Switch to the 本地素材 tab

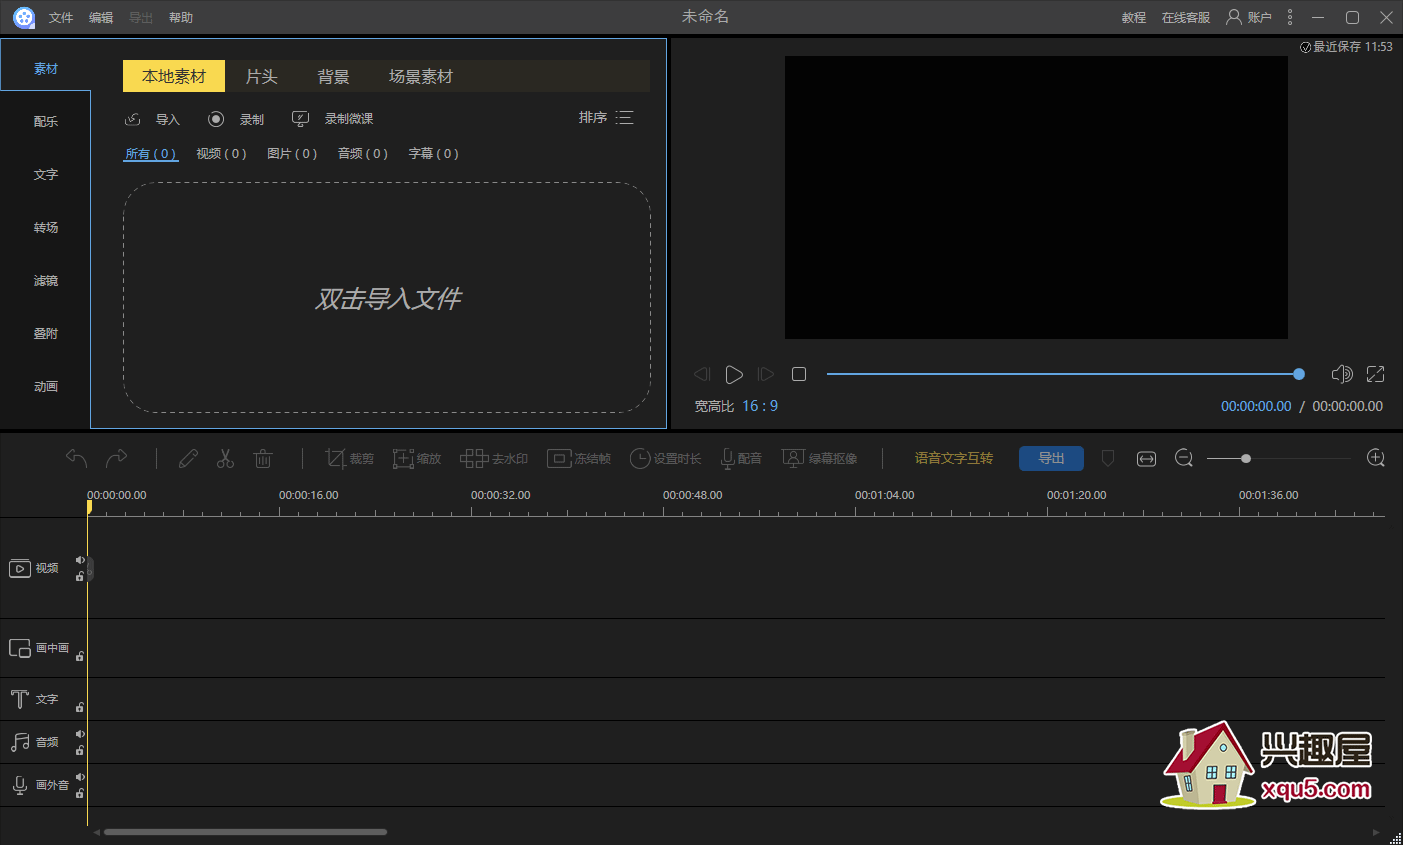point(174,76)
